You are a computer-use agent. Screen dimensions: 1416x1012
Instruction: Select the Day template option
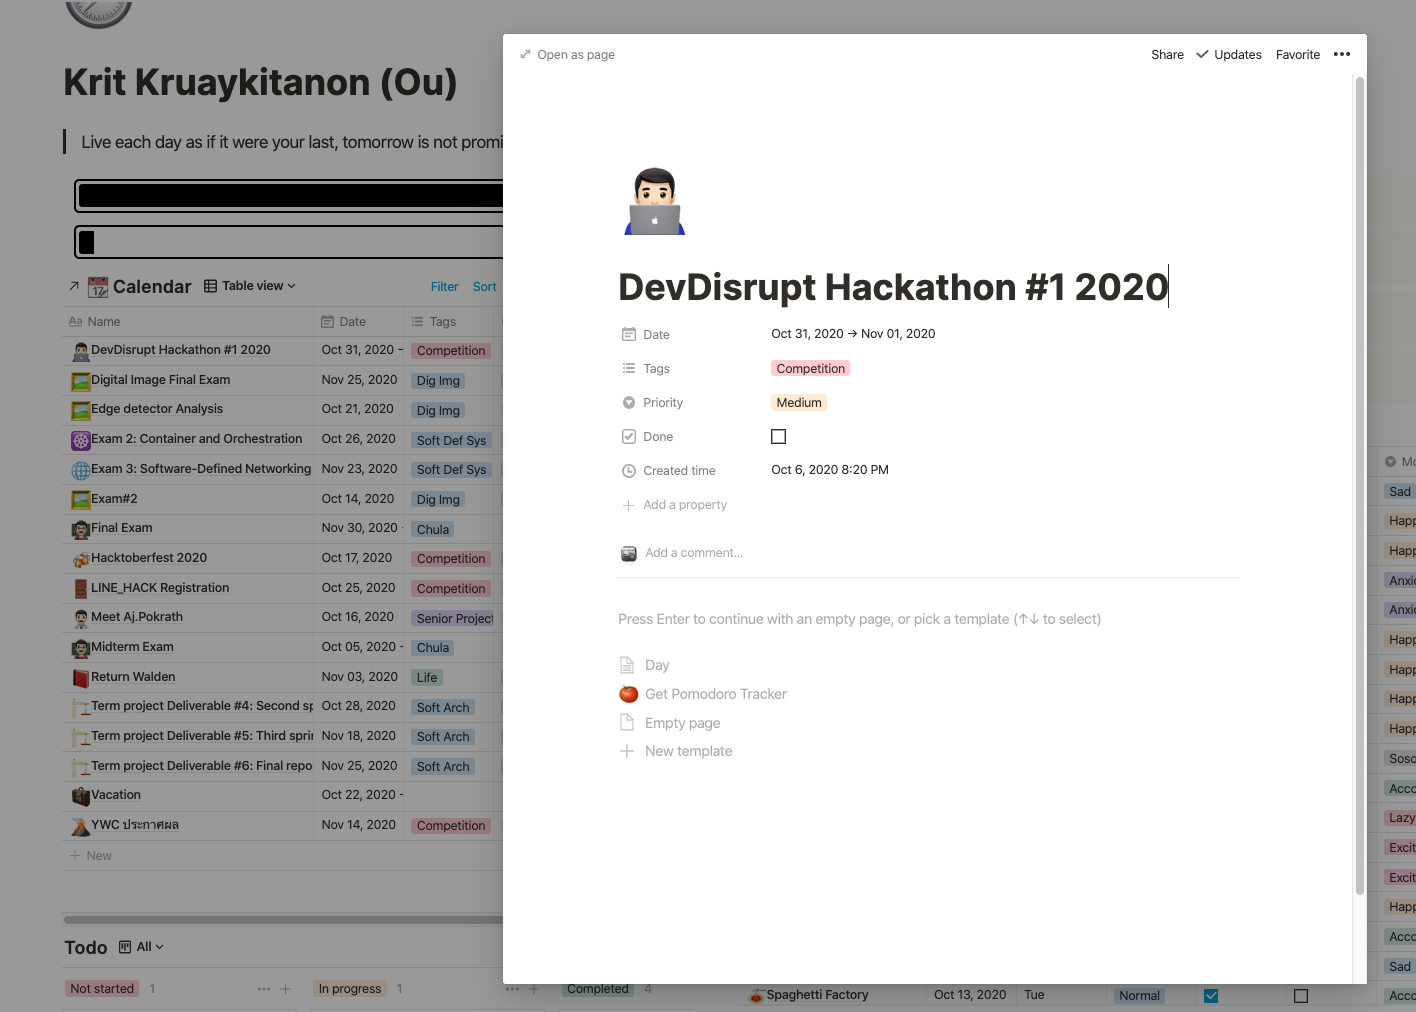(657, 665)
